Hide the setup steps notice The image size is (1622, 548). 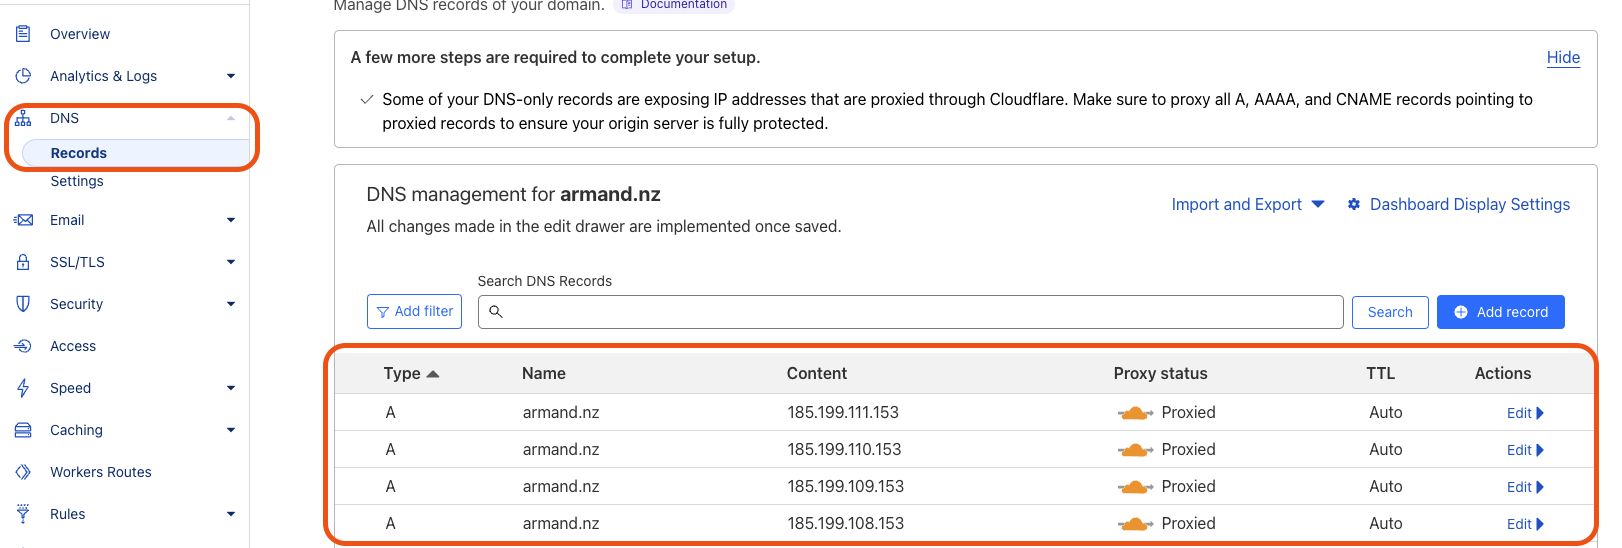tap(1563, 57)
